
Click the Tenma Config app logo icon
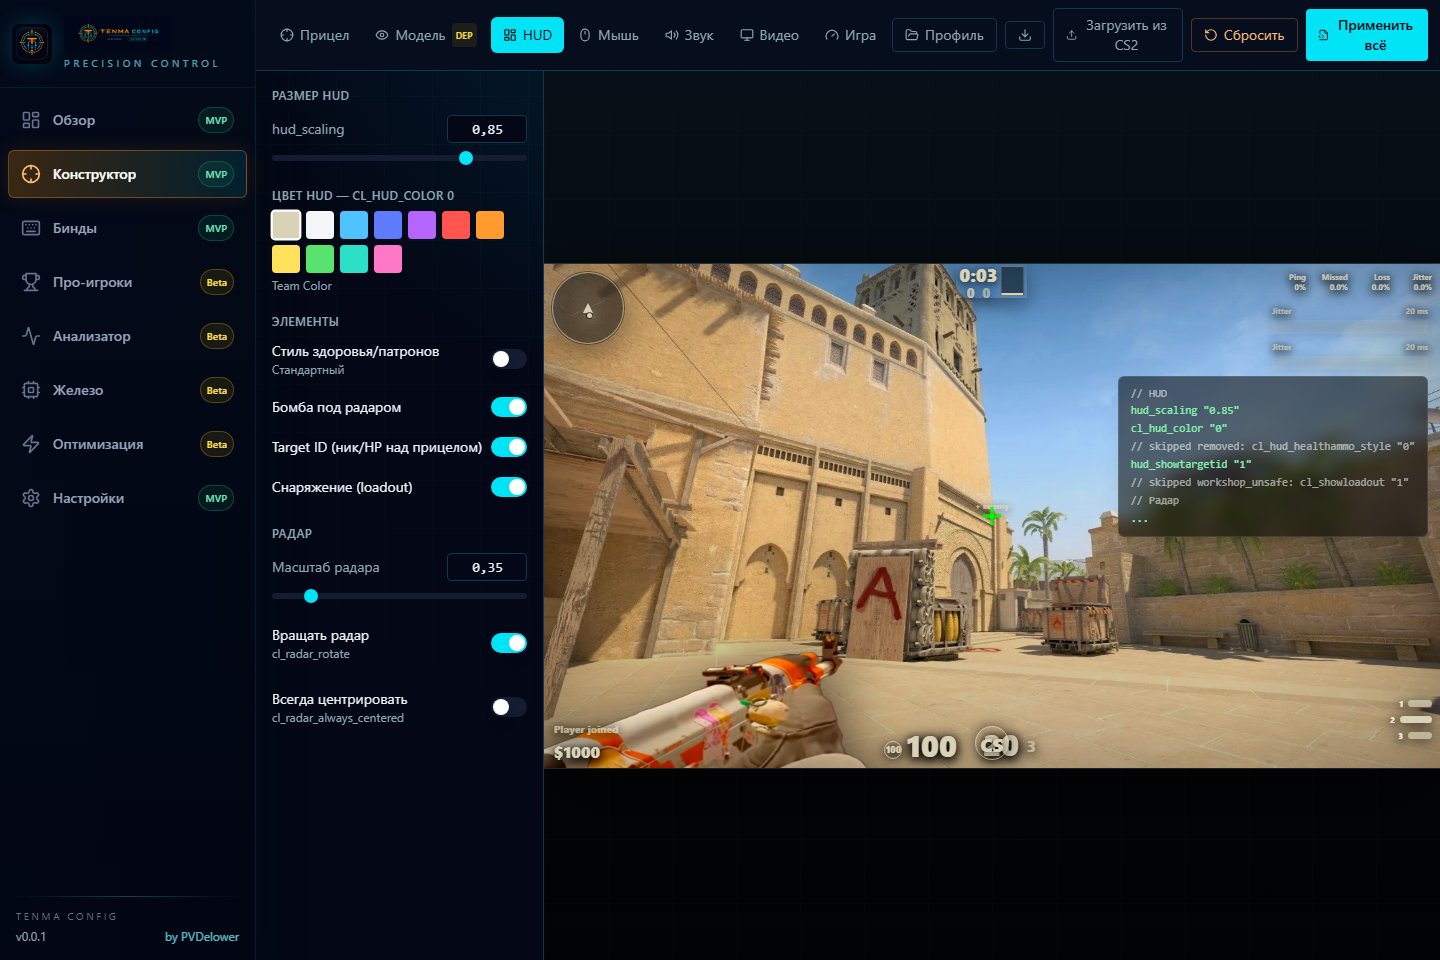coord(32,43)
